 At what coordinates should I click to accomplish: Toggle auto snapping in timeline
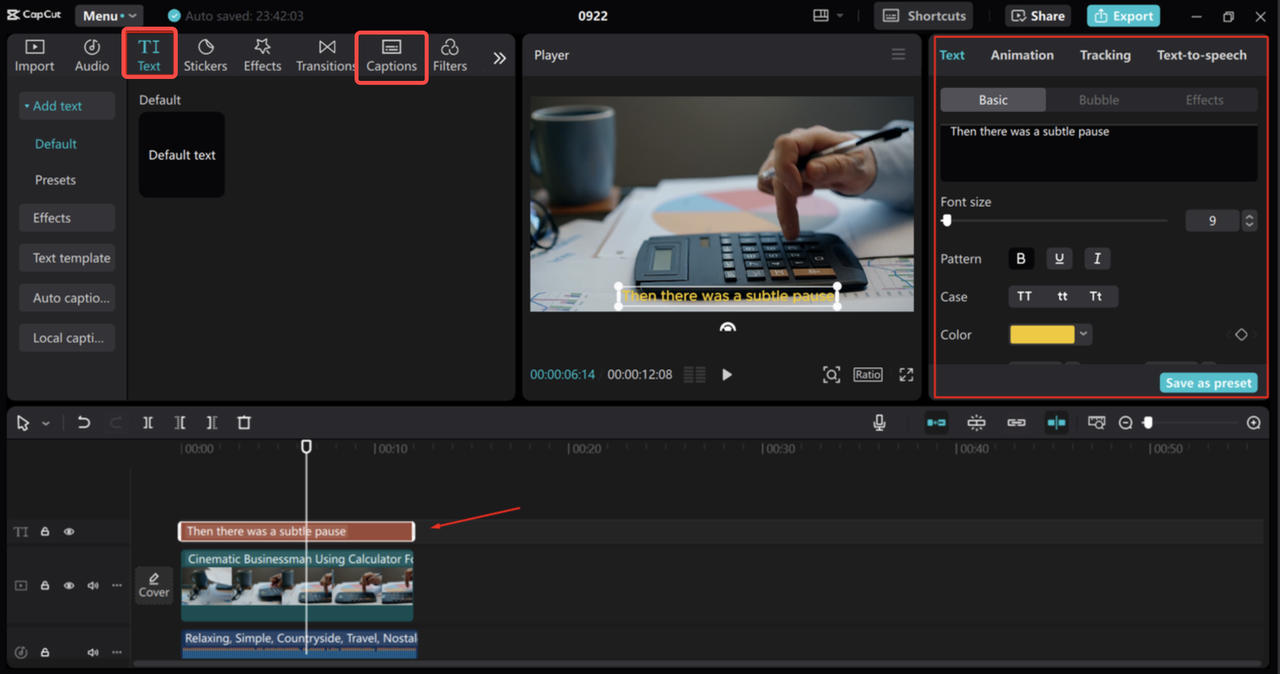point(976,423)
